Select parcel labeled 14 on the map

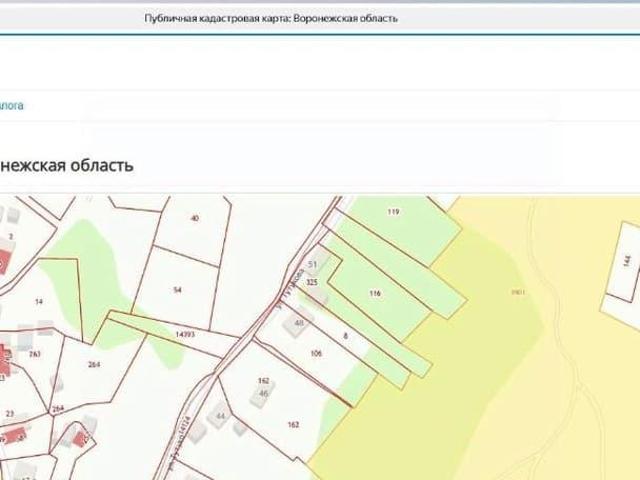tap(39, 302)
